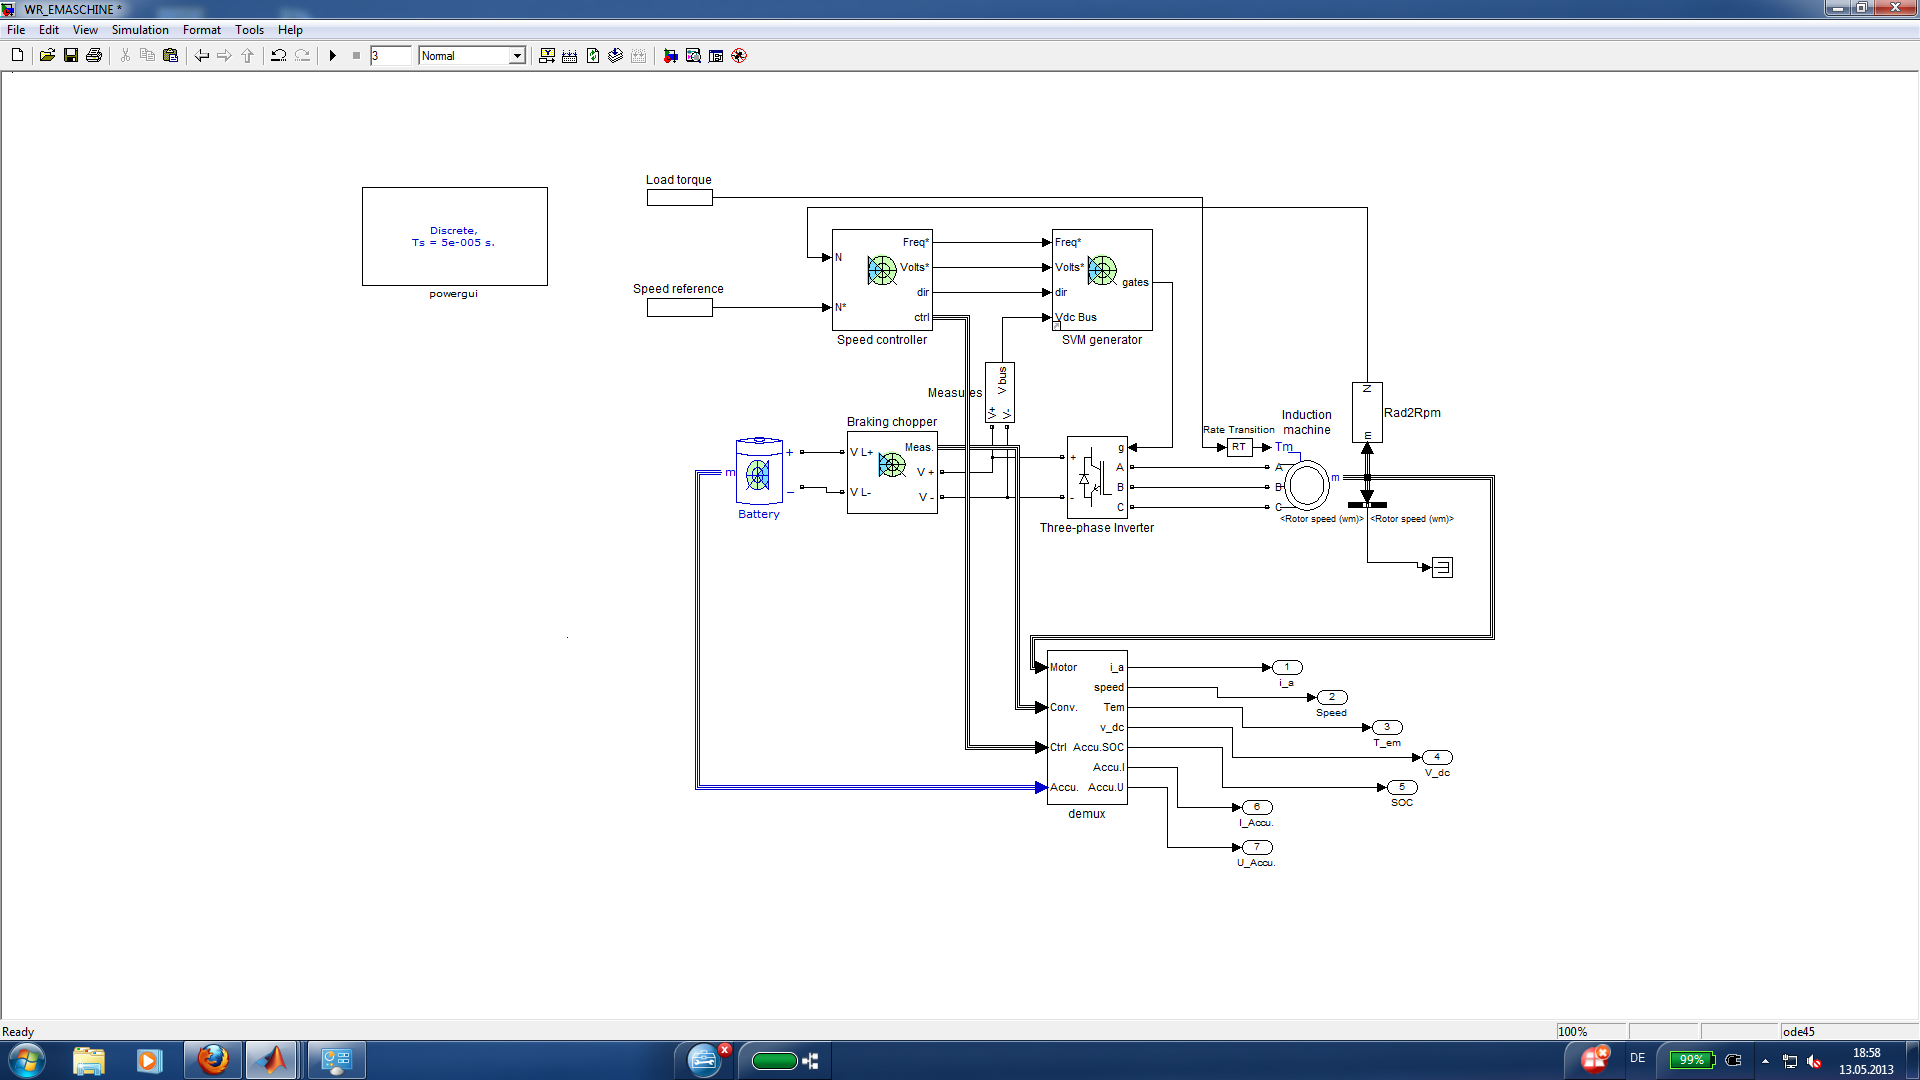Click the New model icon
The height and width of the screenshot is (1080, 1920).
[17, 55]
